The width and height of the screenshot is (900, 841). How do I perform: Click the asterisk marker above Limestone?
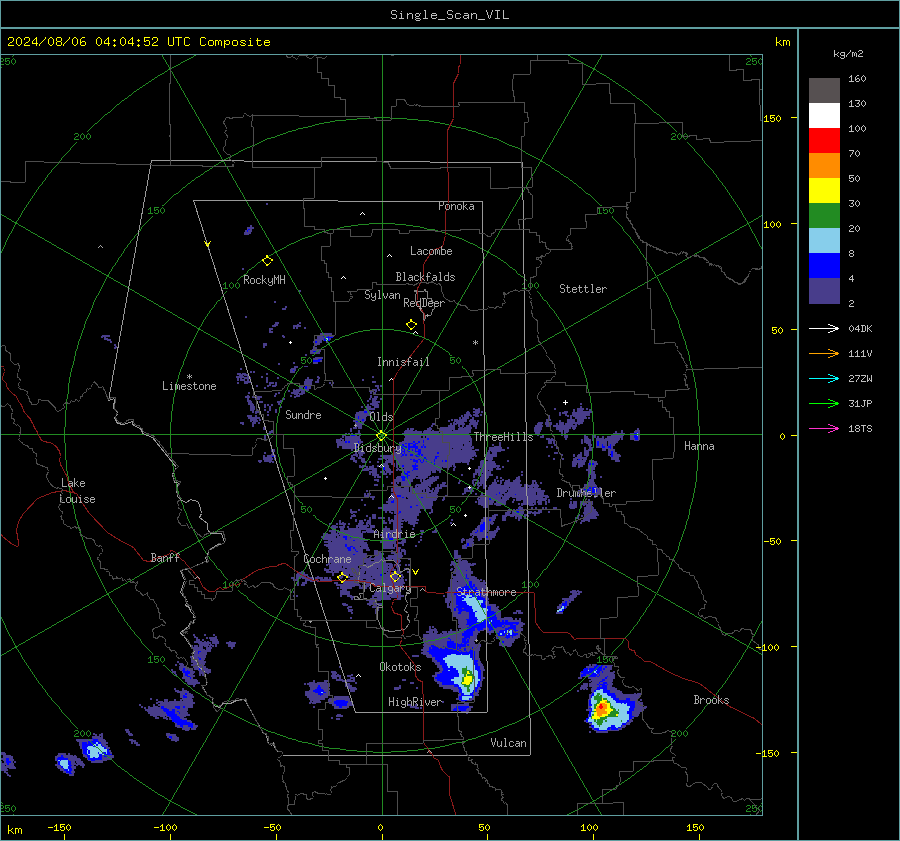(189, 377)
